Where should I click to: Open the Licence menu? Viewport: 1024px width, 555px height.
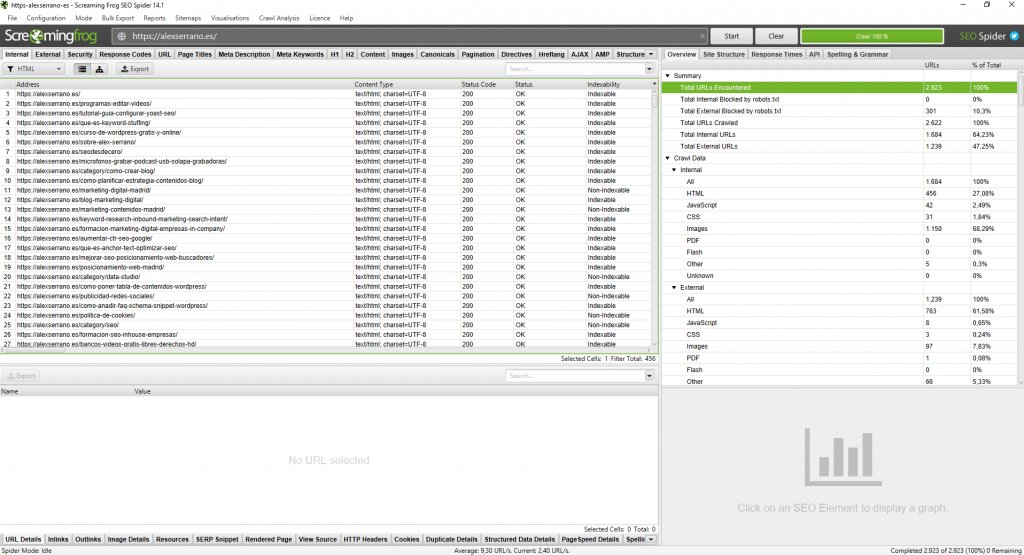[x=319, y=18]
